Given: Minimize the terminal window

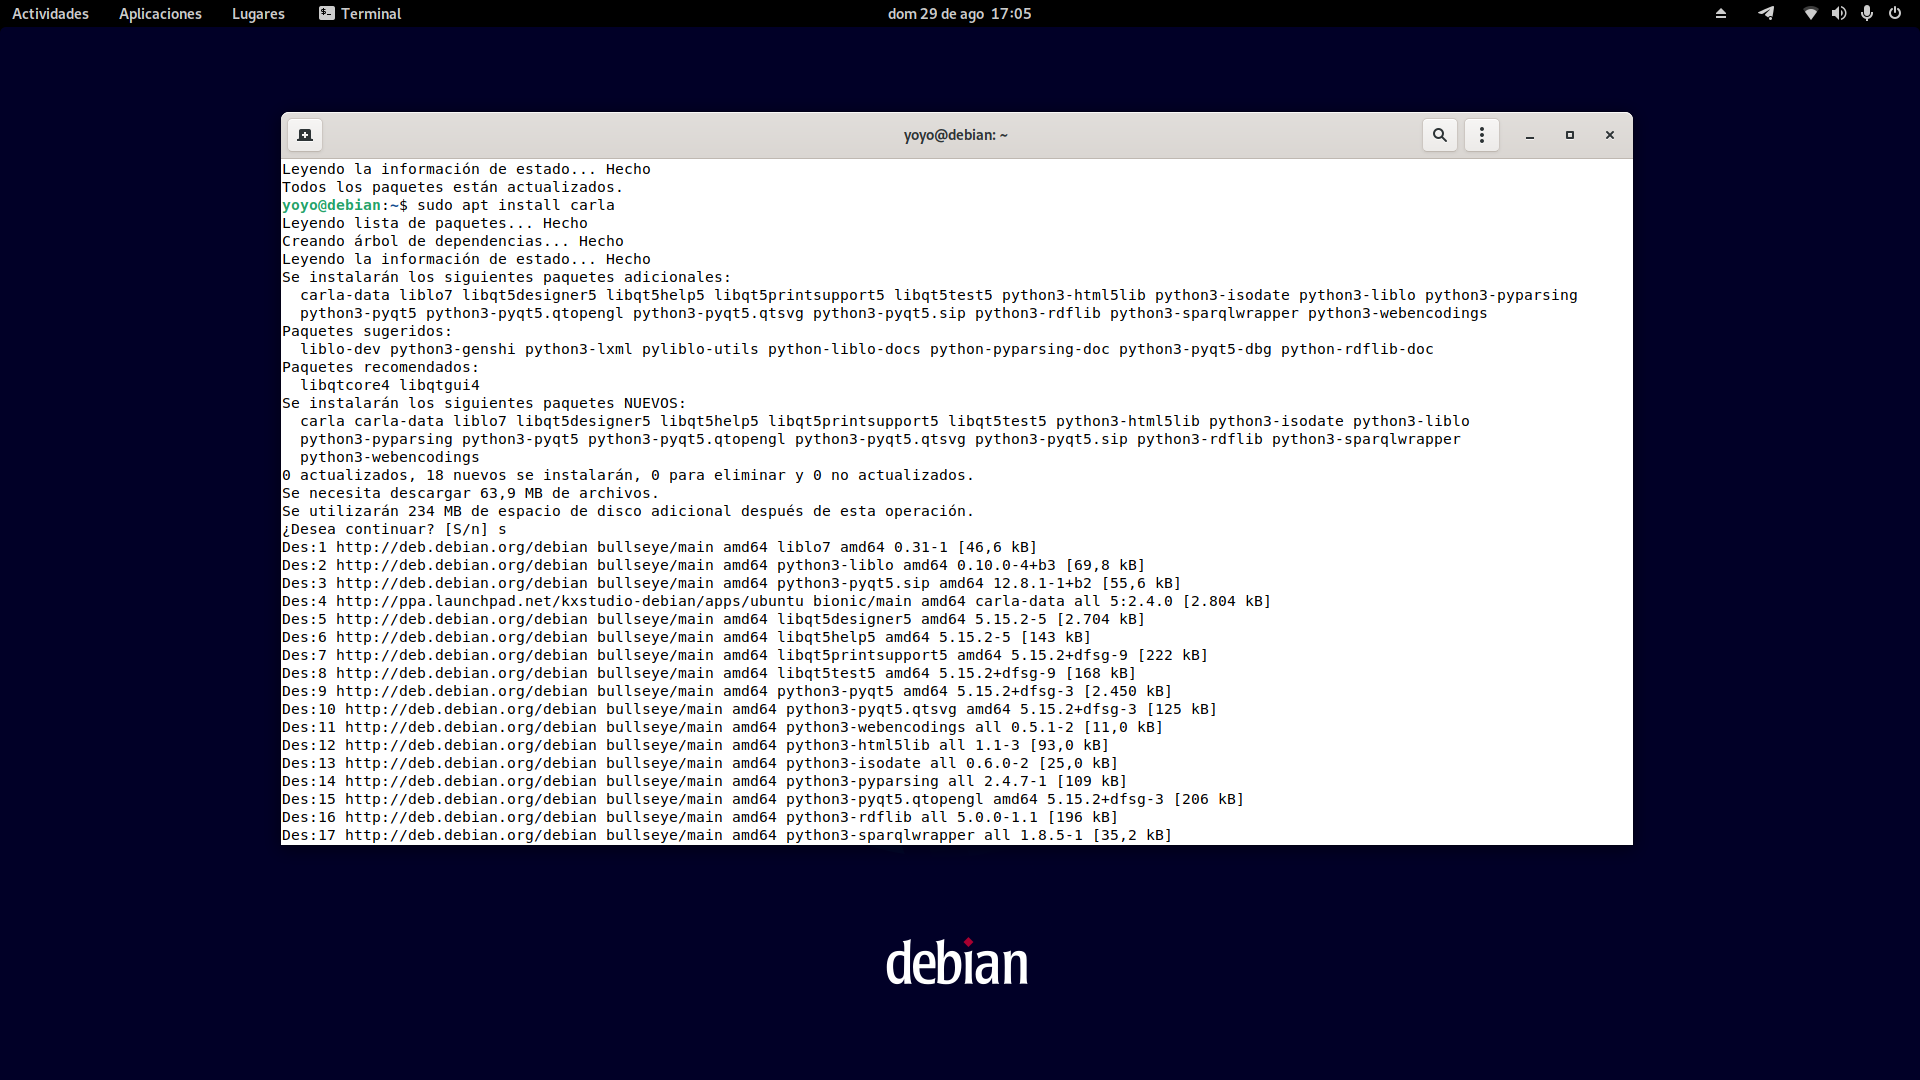Looking at the screenshot, I should (x=1530, y=135).
